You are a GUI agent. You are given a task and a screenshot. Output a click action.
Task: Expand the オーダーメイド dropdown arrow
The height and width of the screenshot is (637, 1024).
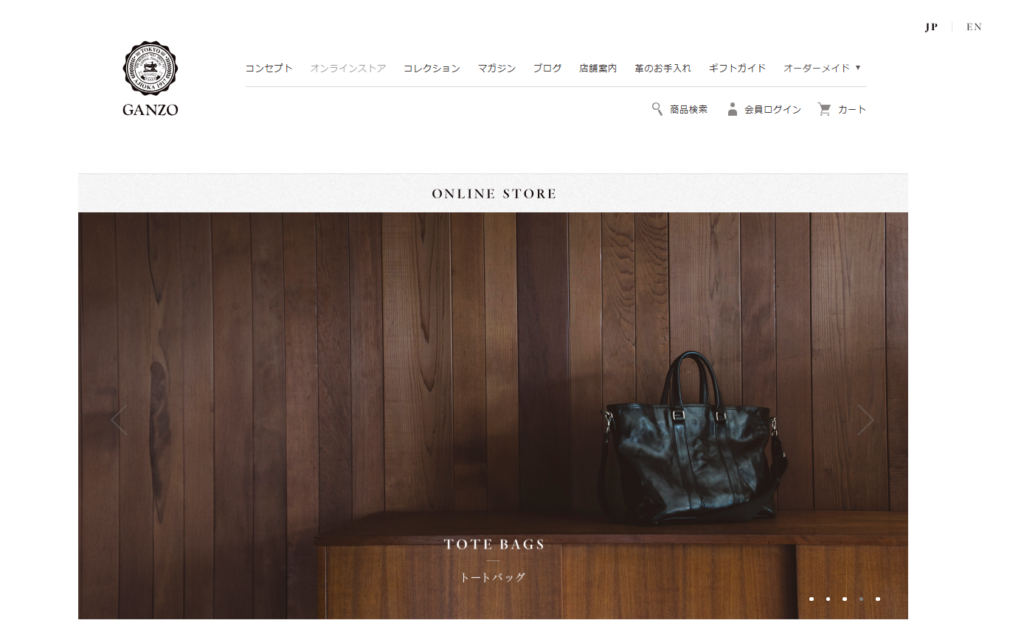click(858, 67)
